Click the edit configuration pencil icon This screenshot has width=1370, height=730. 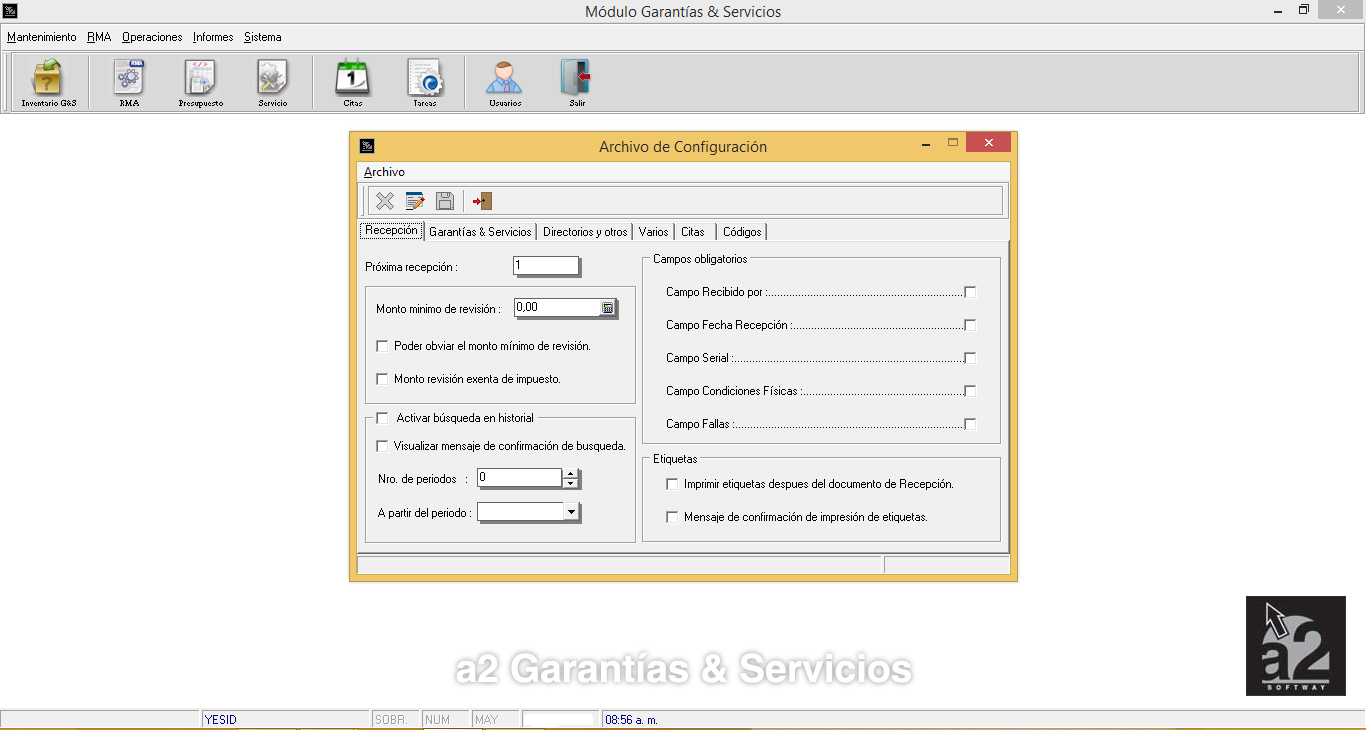415,201
